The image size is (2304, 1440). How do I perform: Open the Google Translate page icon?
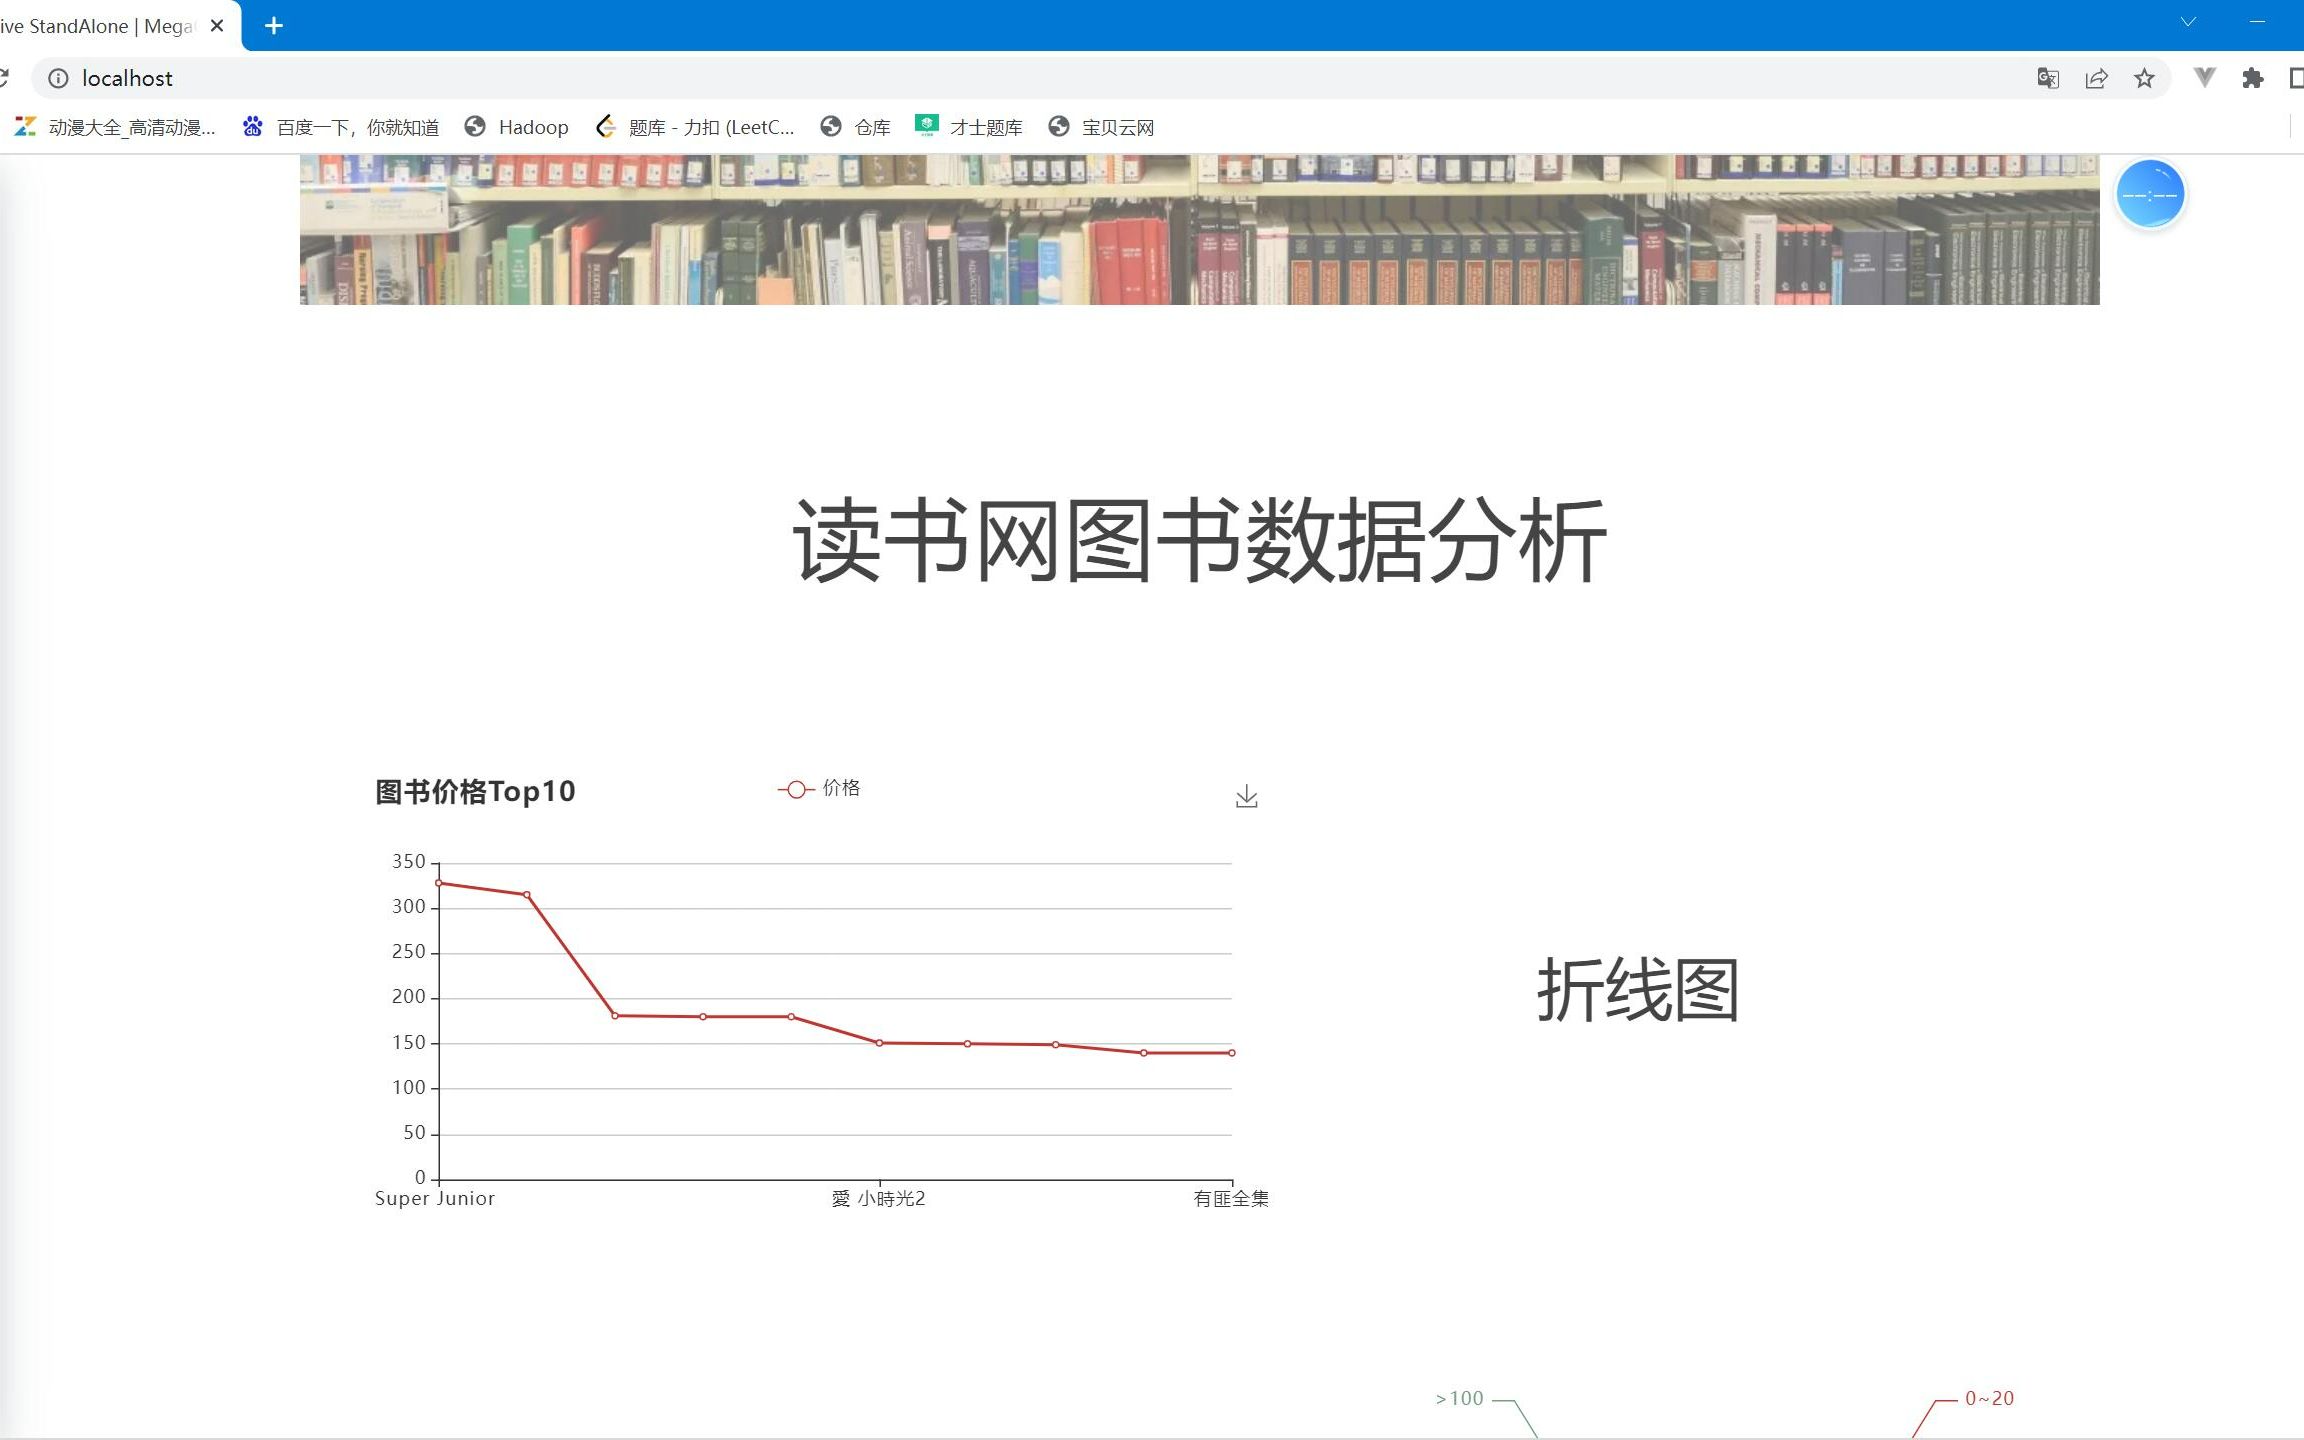tap(2047, 78)
